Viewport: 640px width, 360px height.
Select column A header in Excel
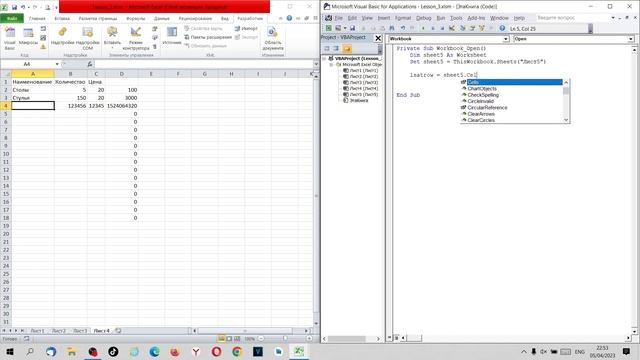(33, 74)
